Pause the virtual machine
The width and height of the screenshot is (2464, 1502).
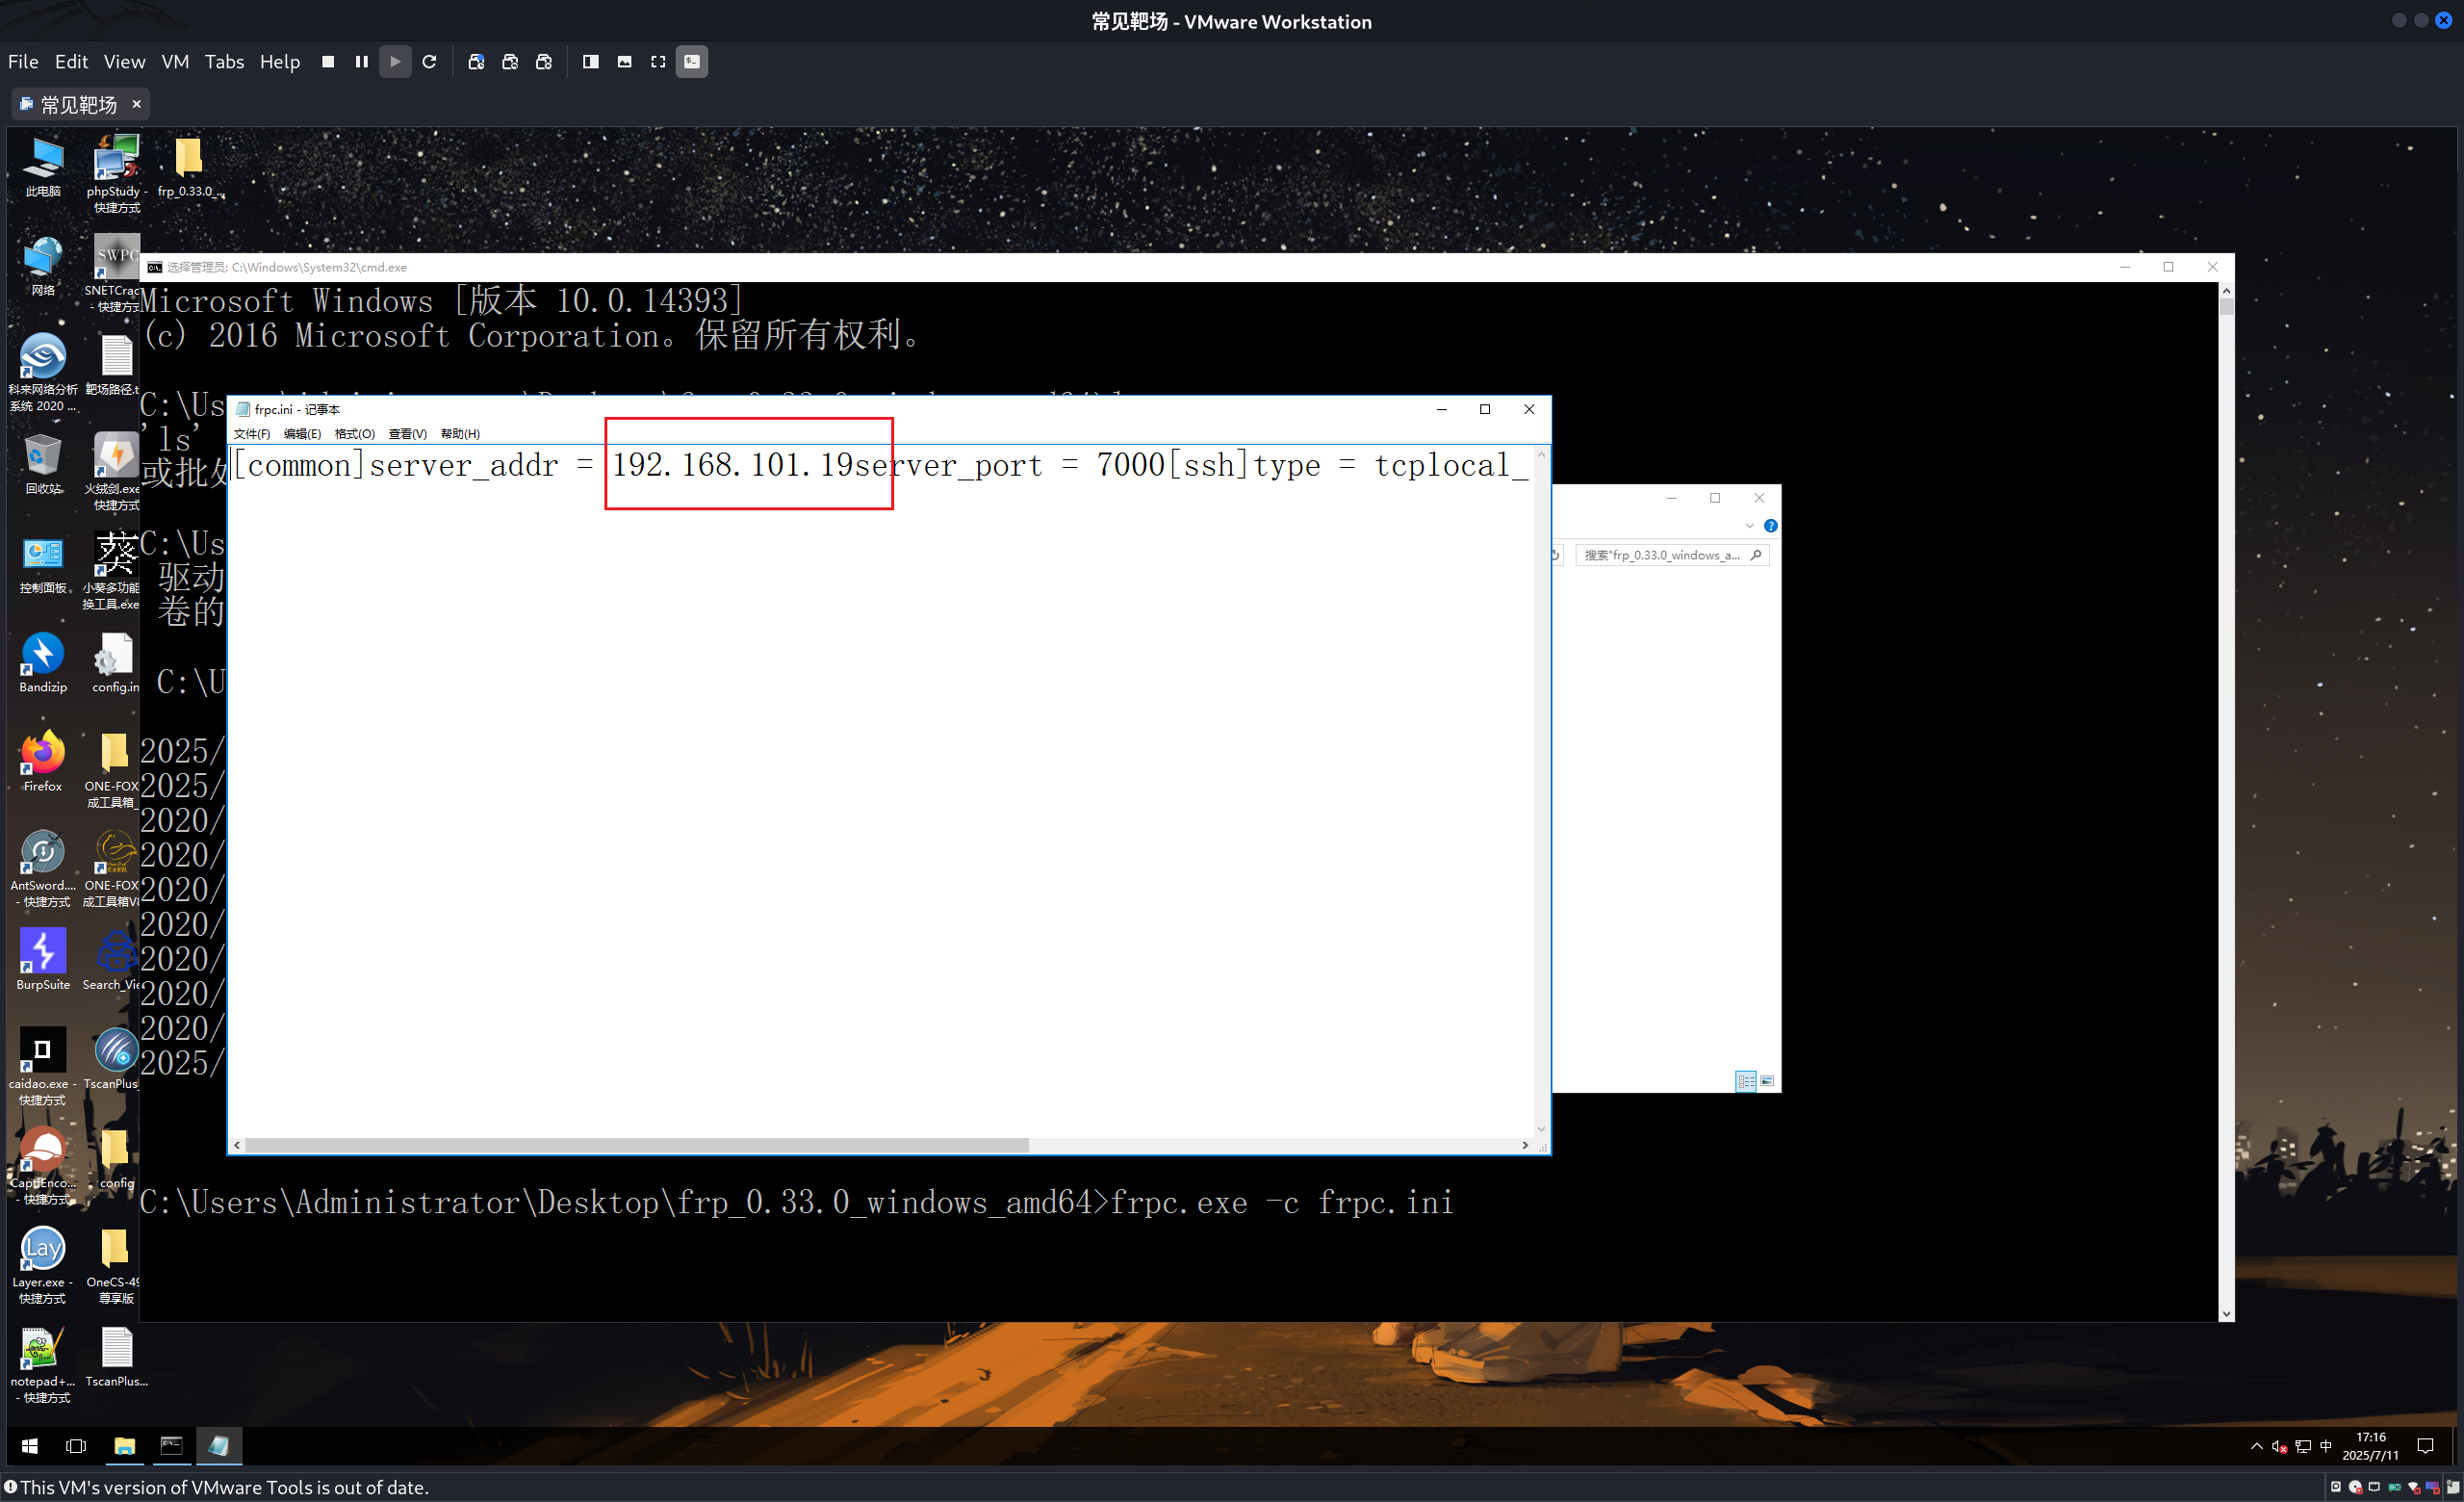pos(361,62)
